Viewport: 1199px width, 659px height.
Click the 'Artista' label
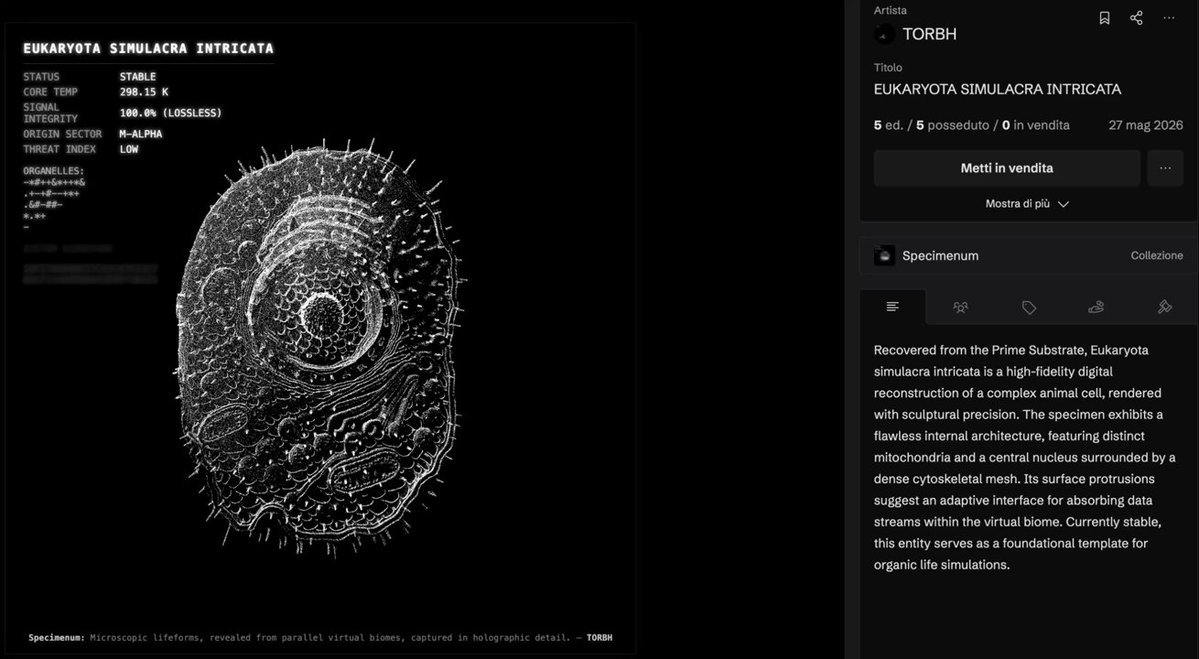click(890, 10)
